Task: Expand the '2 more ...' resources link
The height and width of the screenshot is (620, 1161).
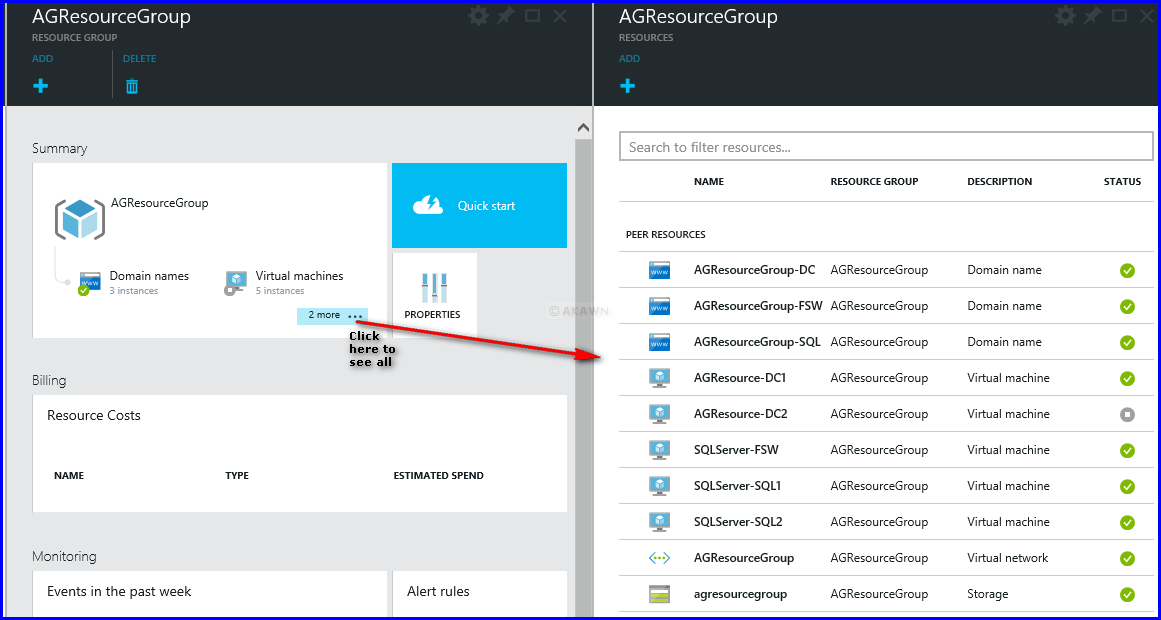Action: click(x=332, y=316)
